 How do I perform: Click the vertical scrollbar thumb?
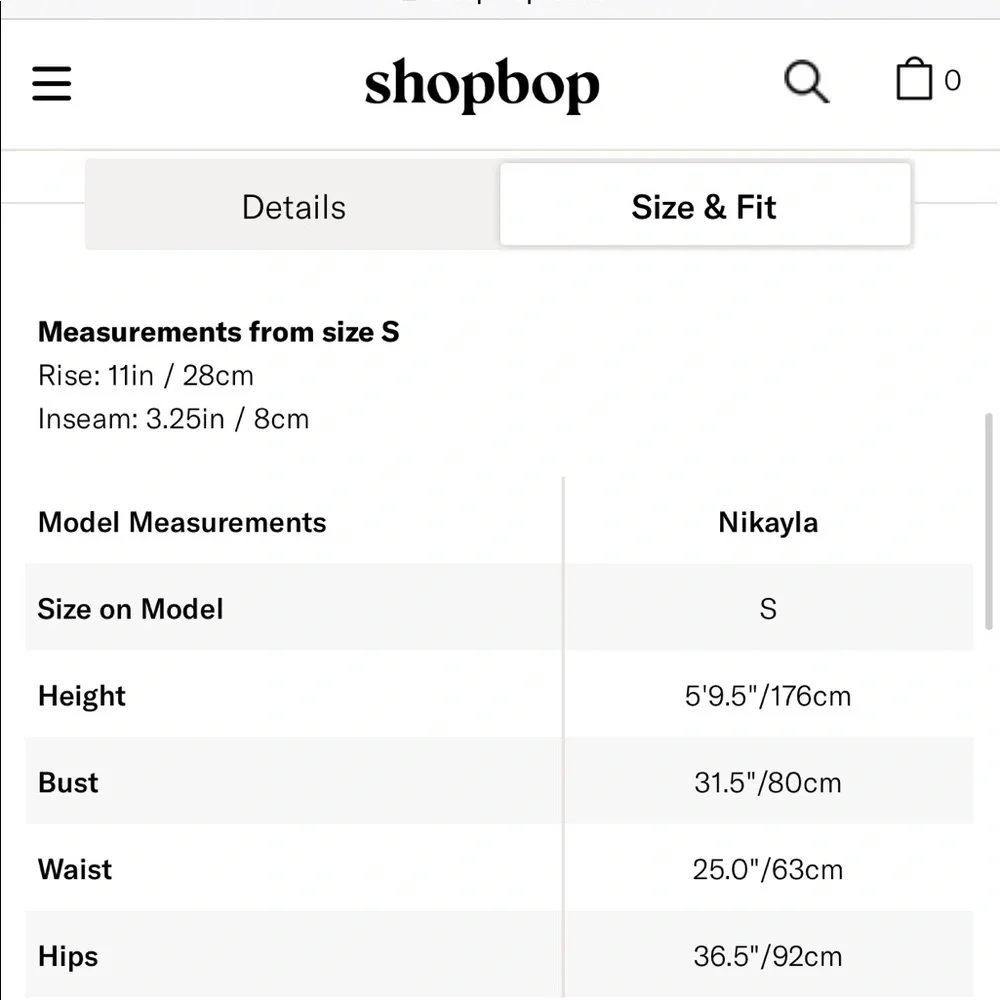click(x=989, y=521)
